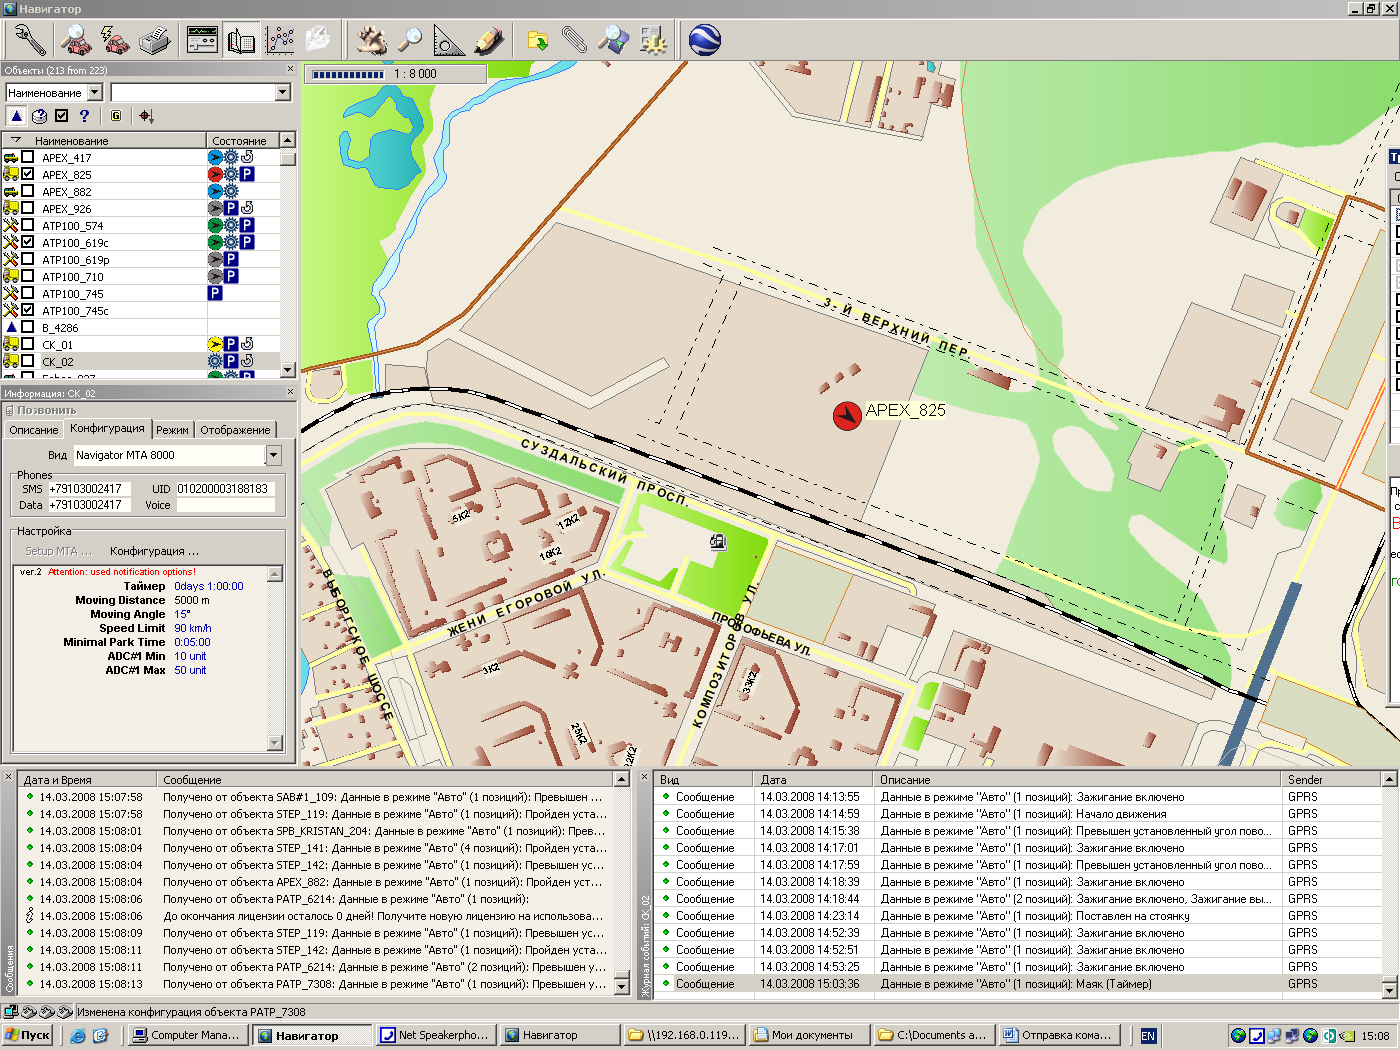Uncheck the ATP100_745c object checkbox
The width and height of the screenshot is (1400, 1050).
coord(28,310)
